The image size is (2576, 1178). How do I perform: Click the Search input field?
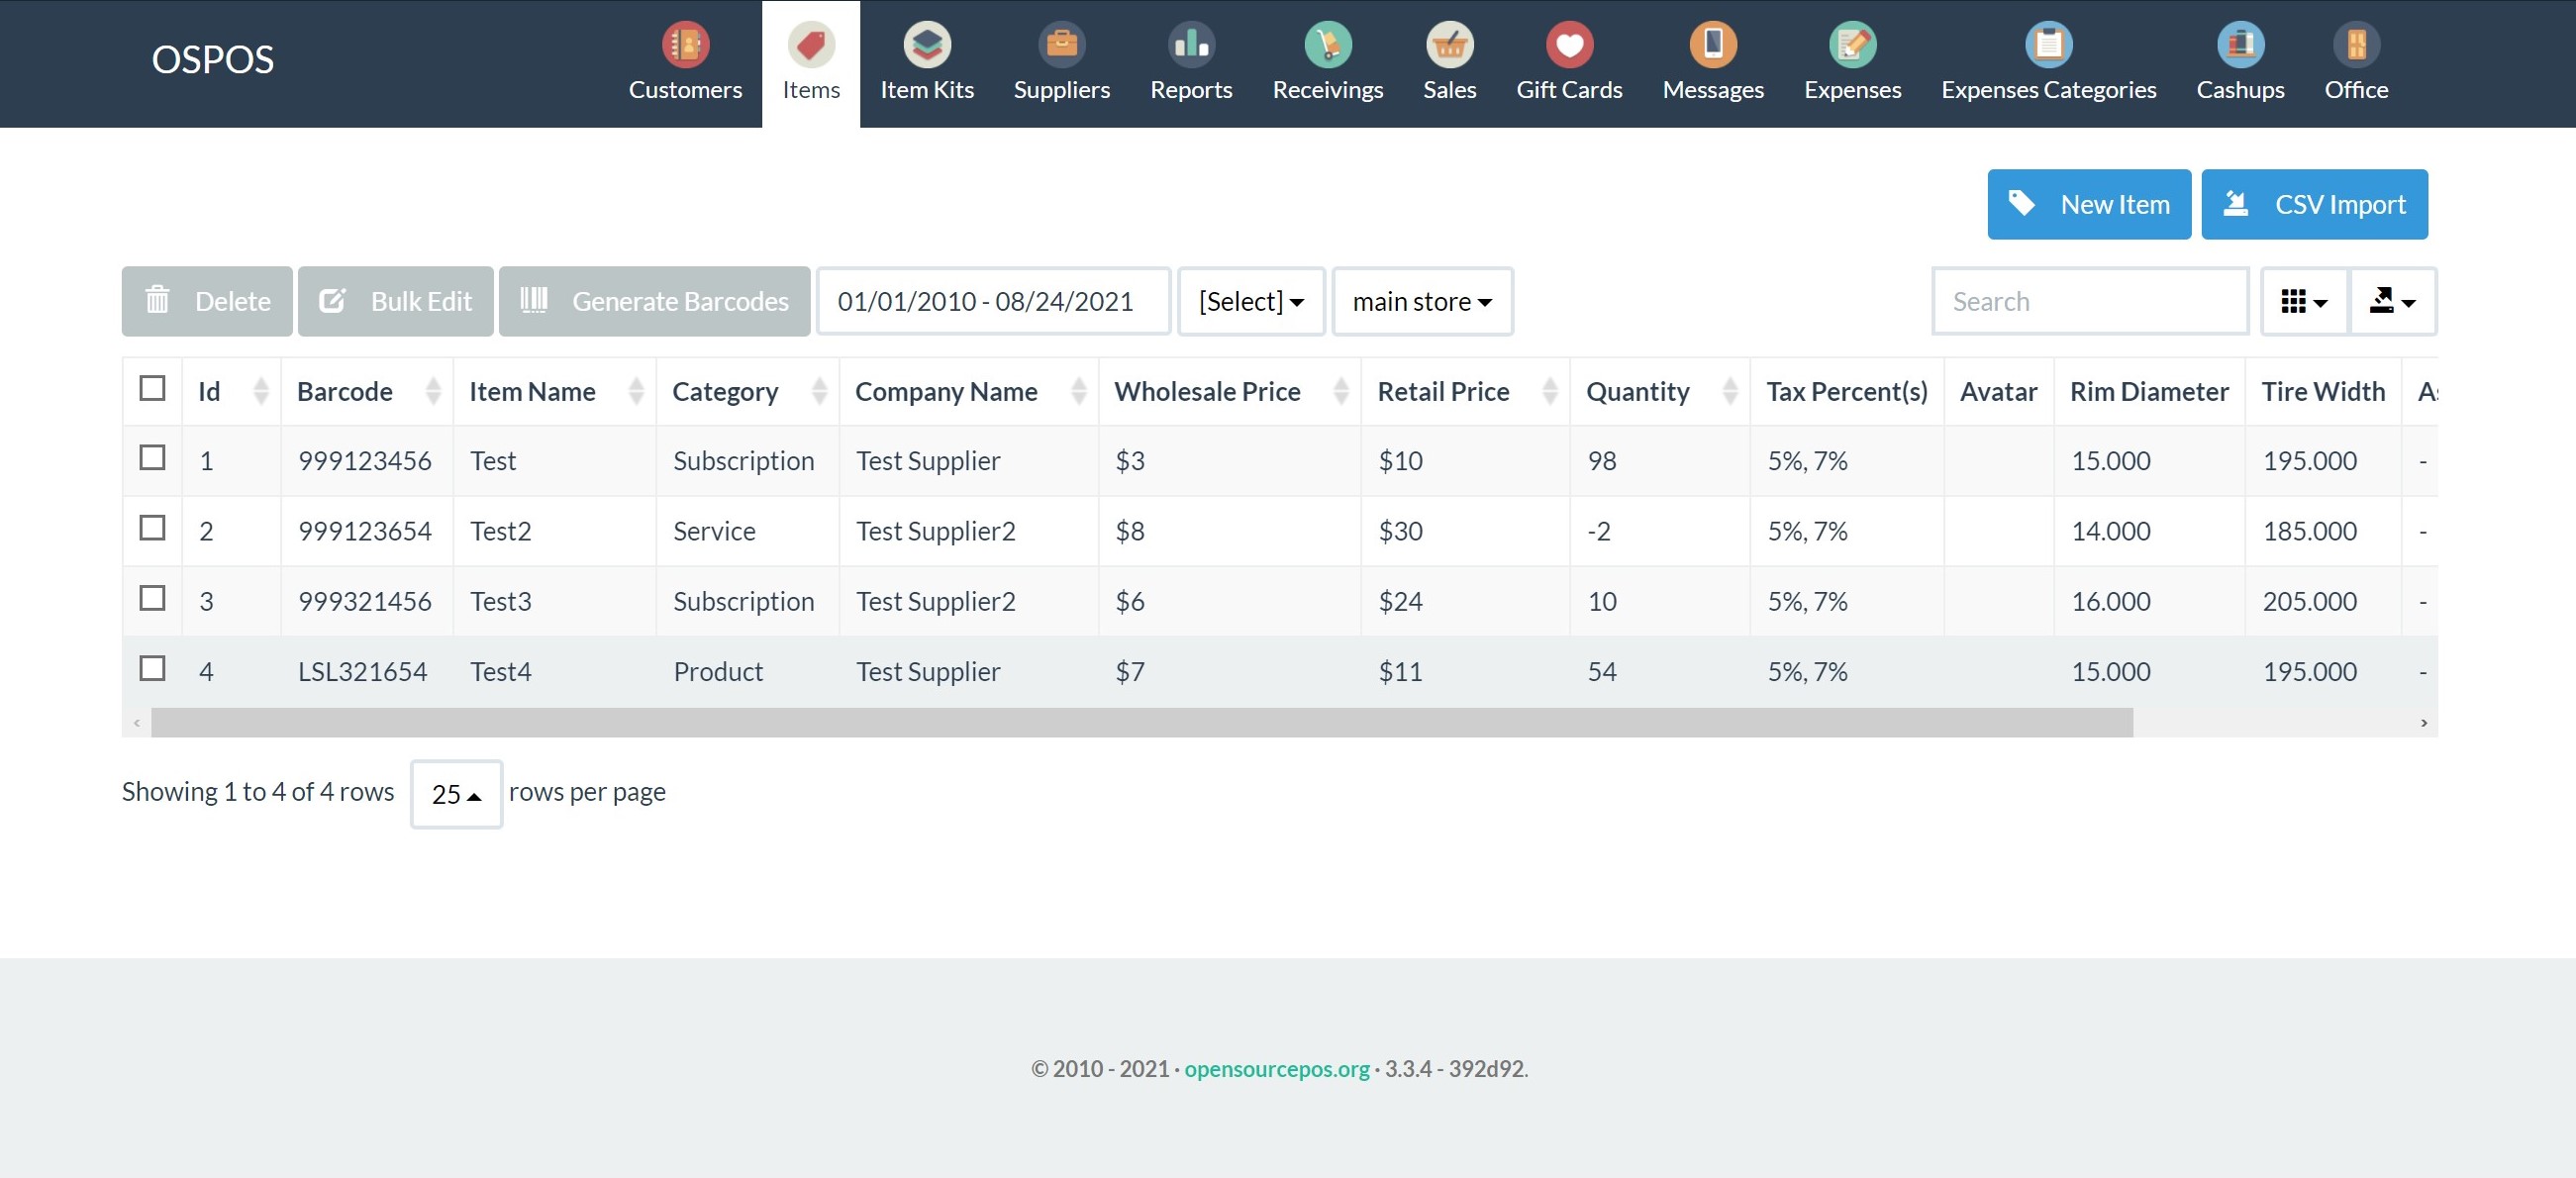(2091, 301)
